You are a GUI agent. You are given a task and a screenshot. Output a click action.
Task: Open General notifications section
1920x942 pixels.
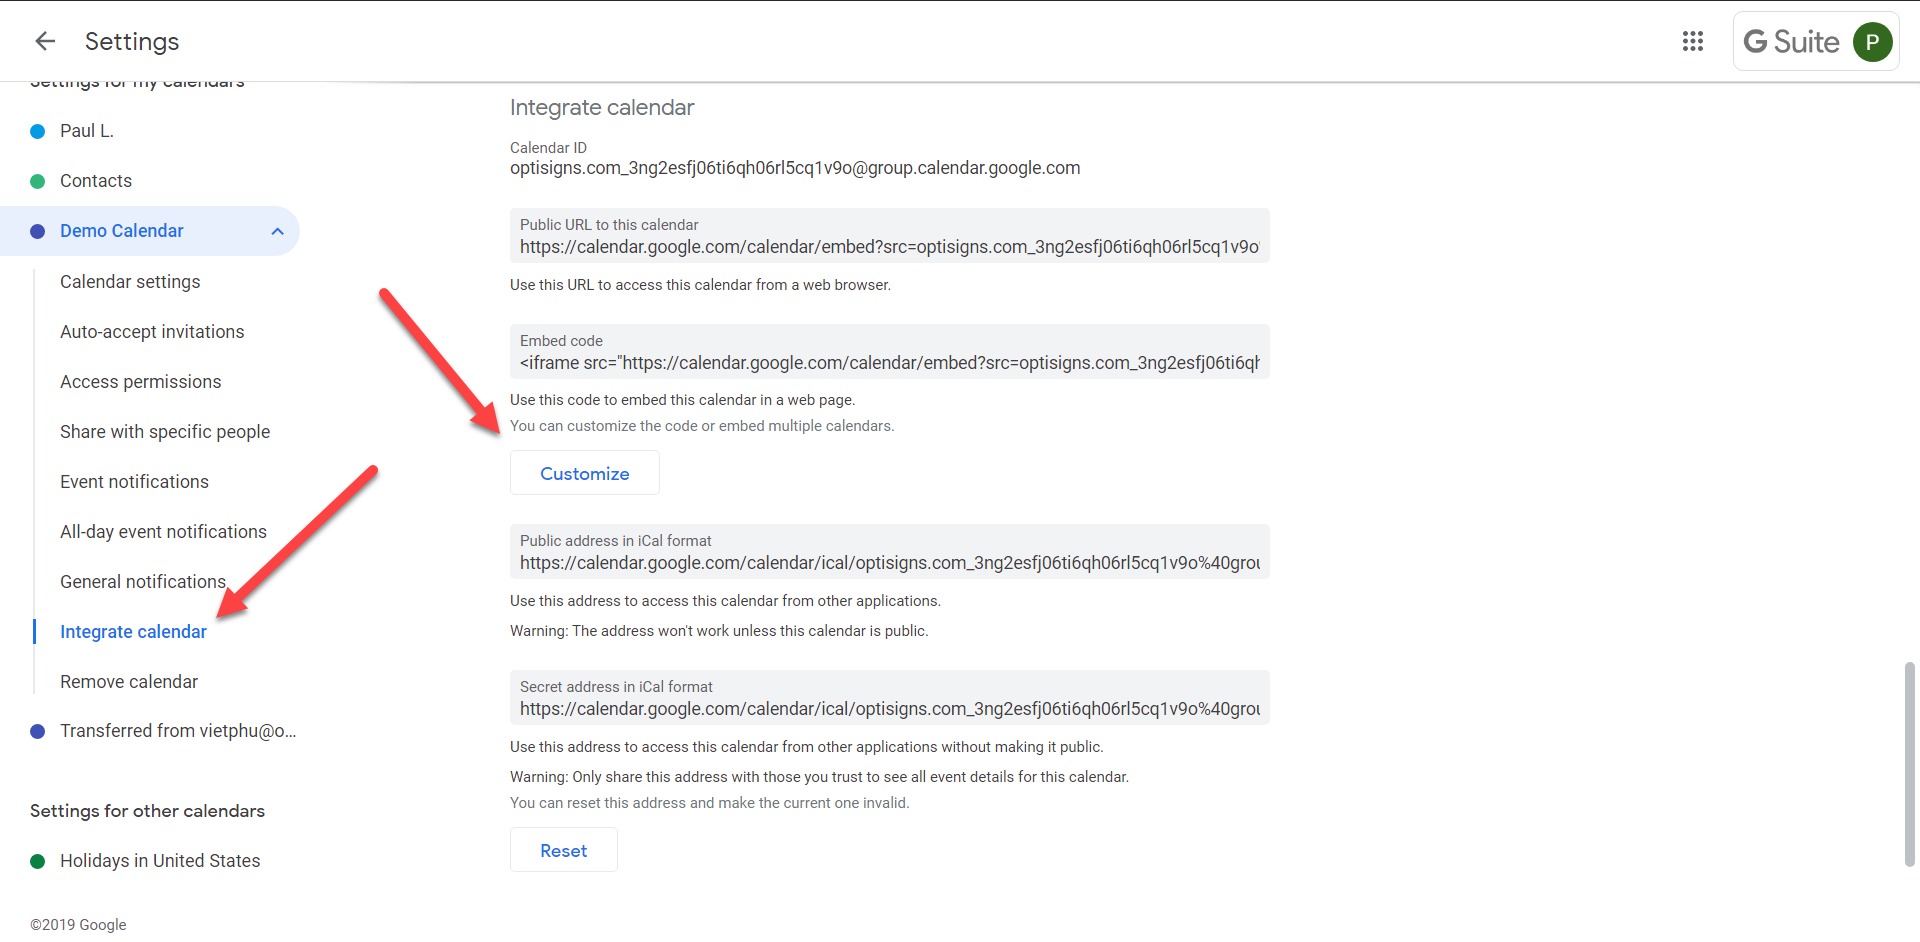coord(143,582)
